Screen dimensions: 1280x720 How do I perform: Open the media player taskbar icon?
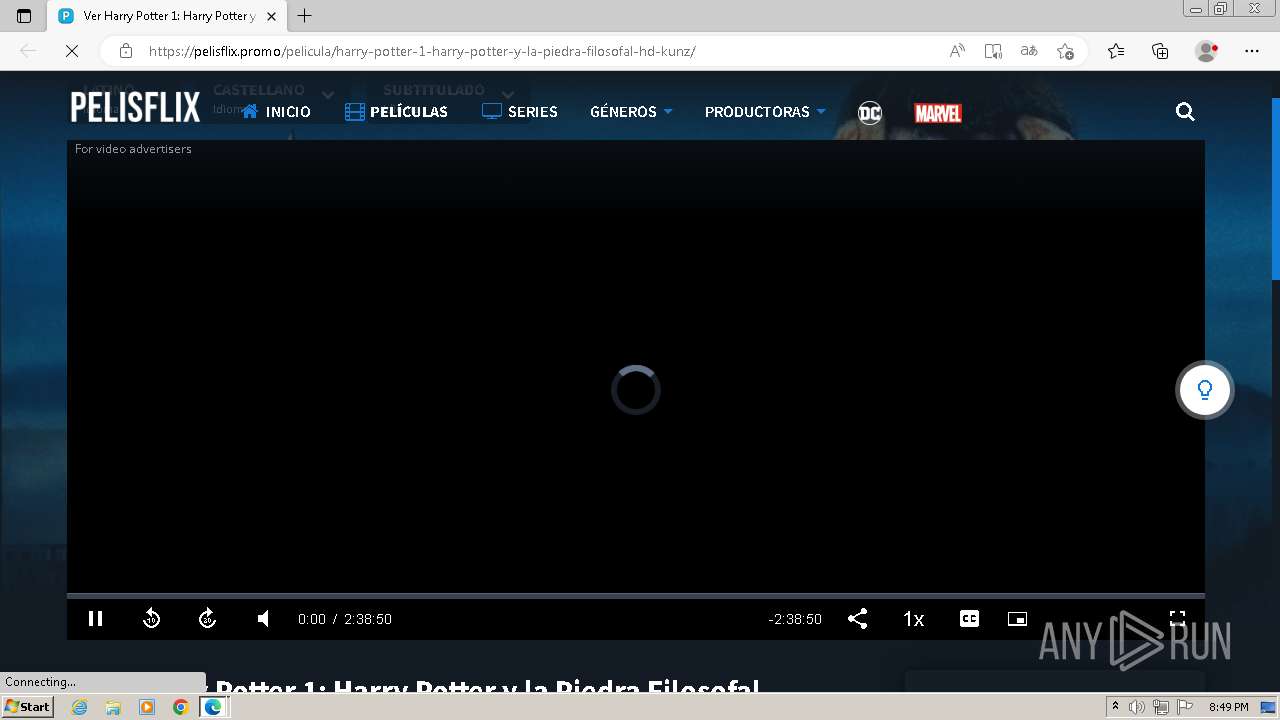tap(147, 707)
